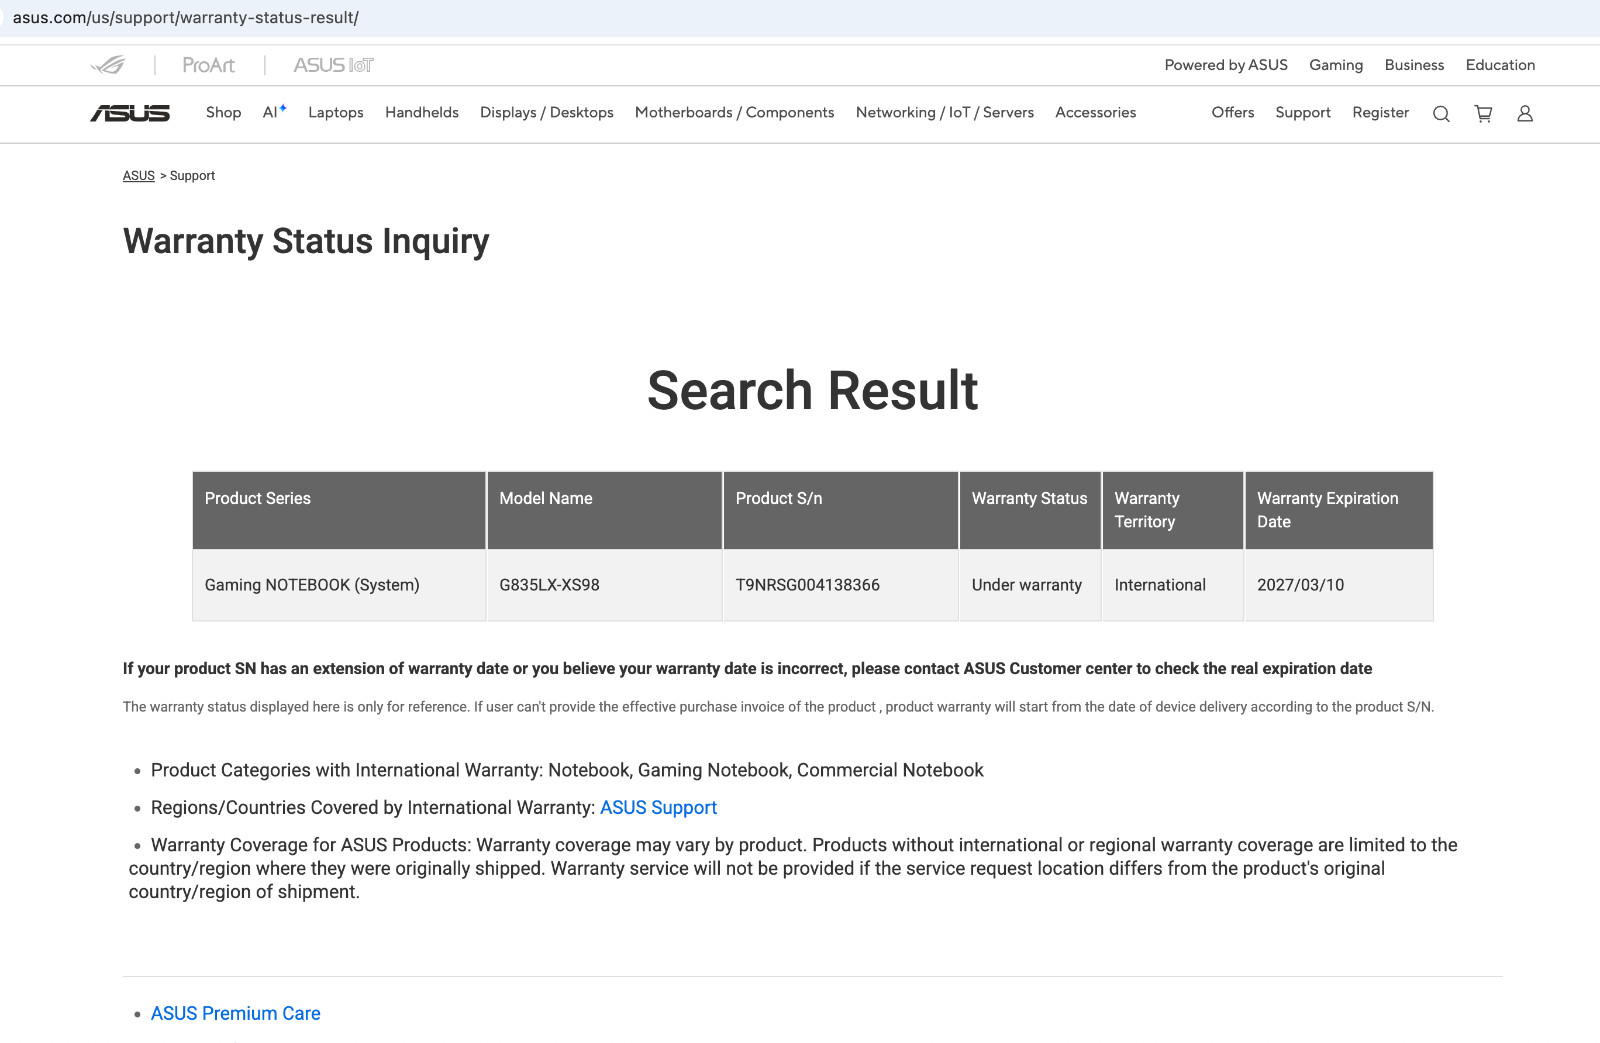1600x1043 pixels.
Task: Open the site search magnifier
Action: (1441, 114)
